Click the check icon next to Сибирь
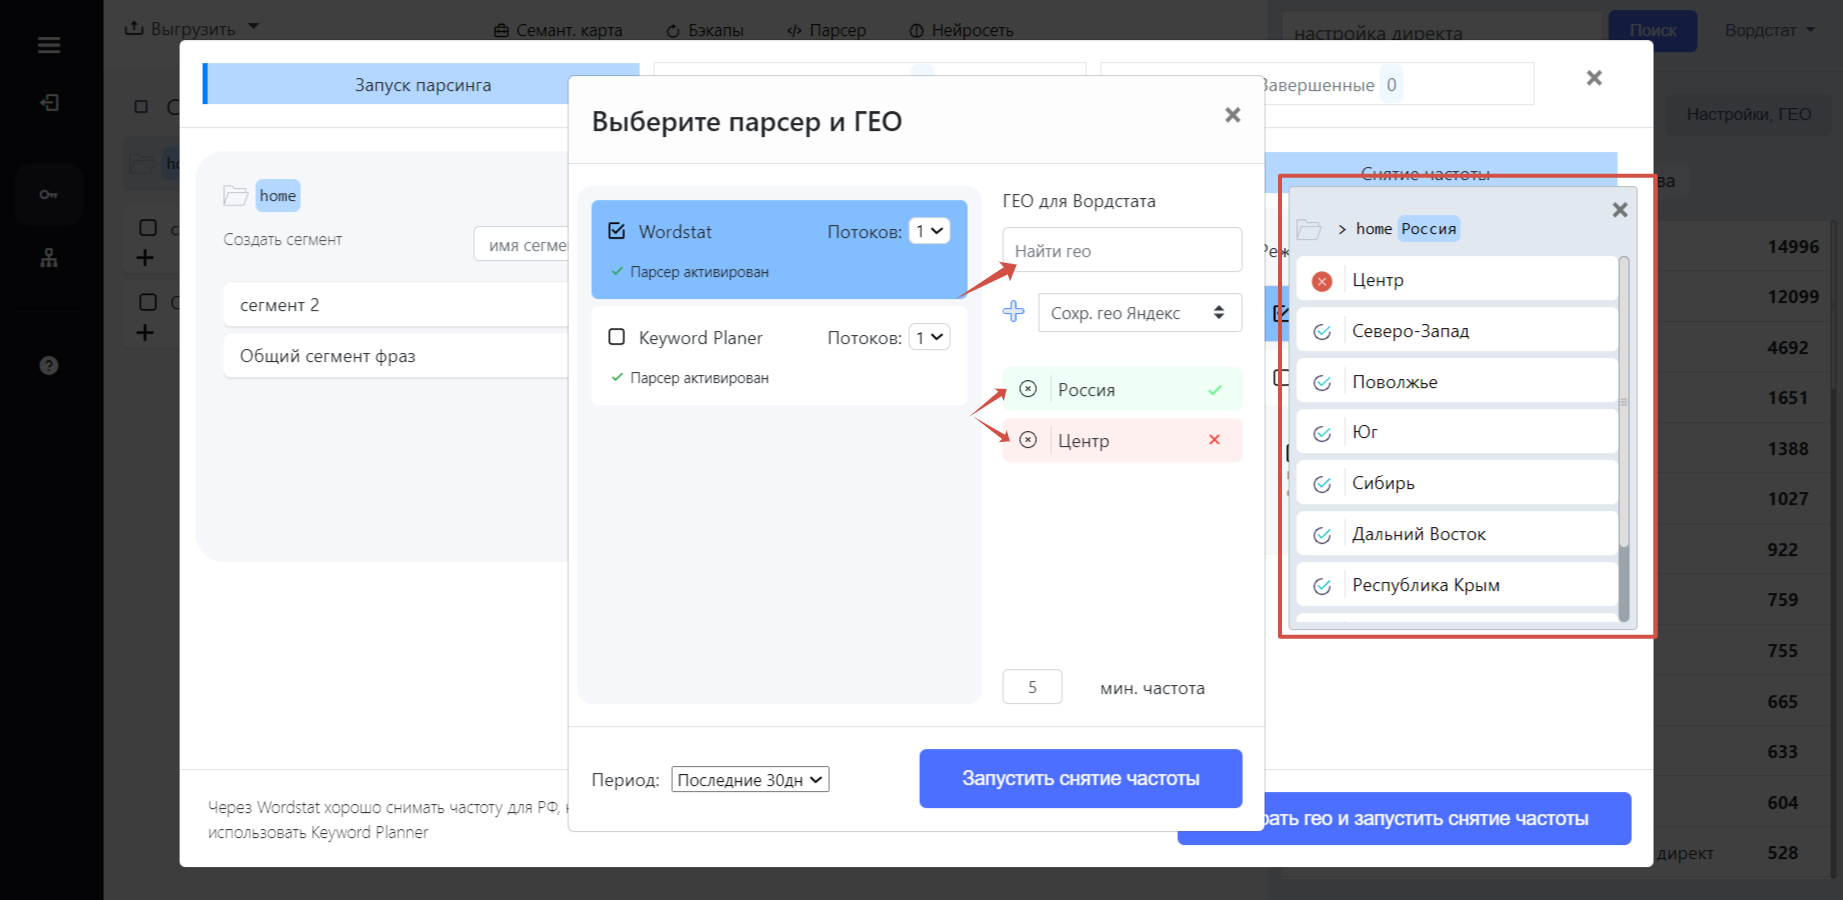The width and height of the screenshot is (1843, 900). tap(1322, 484)
